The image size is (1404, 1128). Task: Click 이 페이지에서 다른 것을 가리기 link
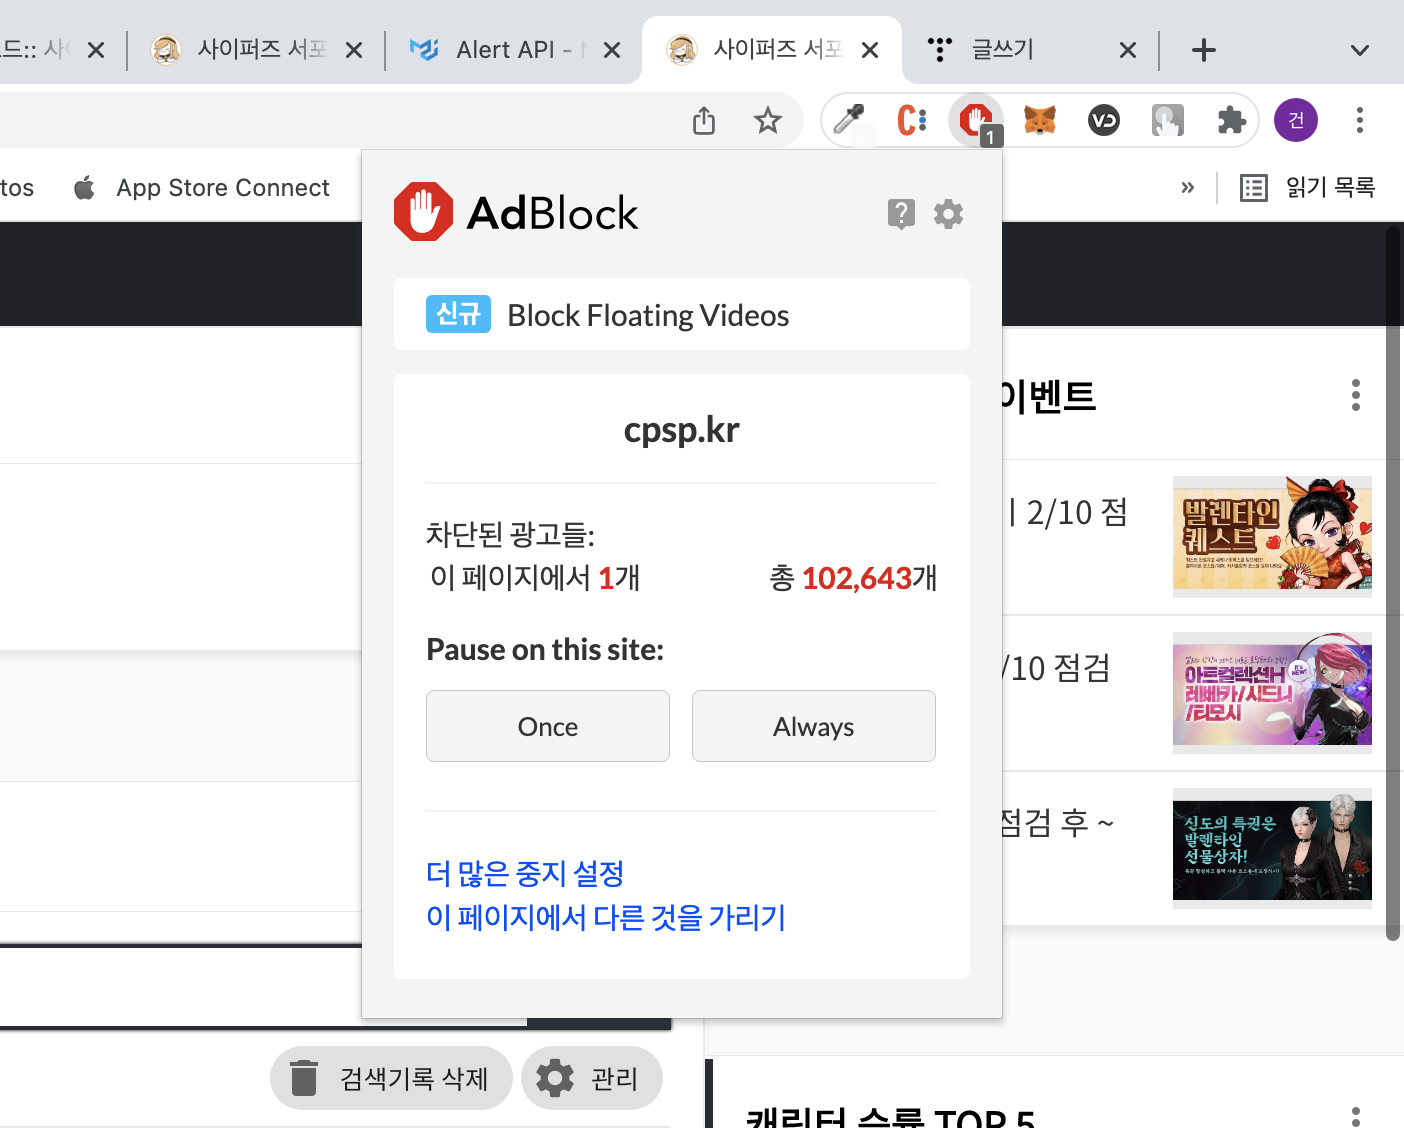tap(606, 917)
